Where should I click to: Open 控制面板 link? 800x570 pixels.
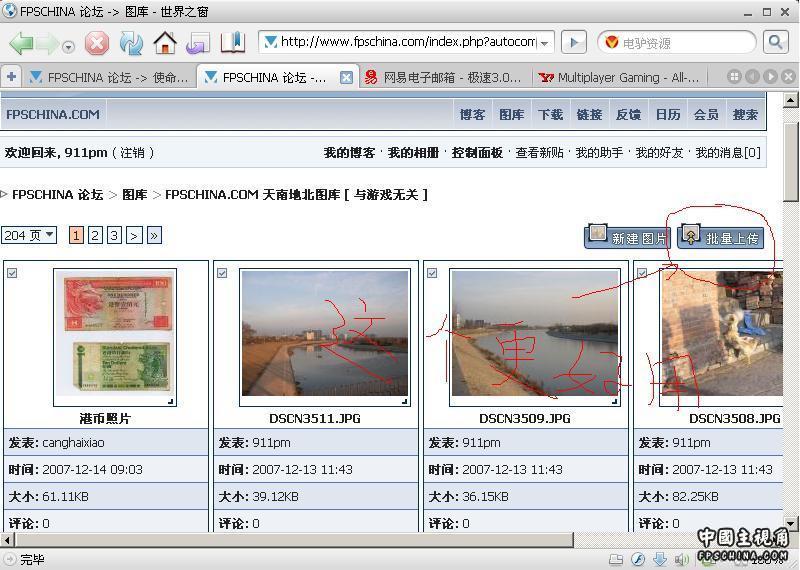[x=477, y=153]
